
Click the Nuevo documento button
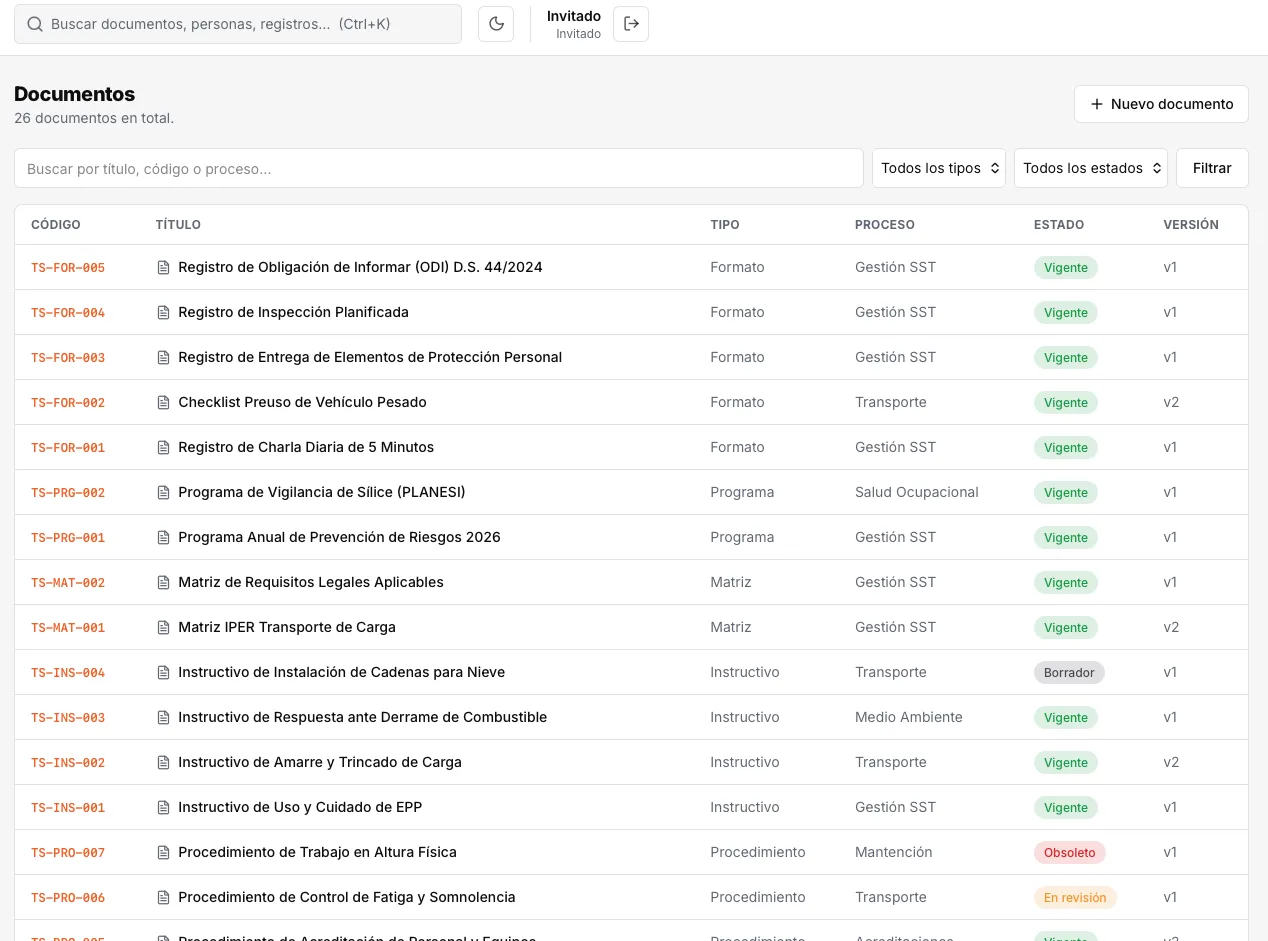(1161, 104)
